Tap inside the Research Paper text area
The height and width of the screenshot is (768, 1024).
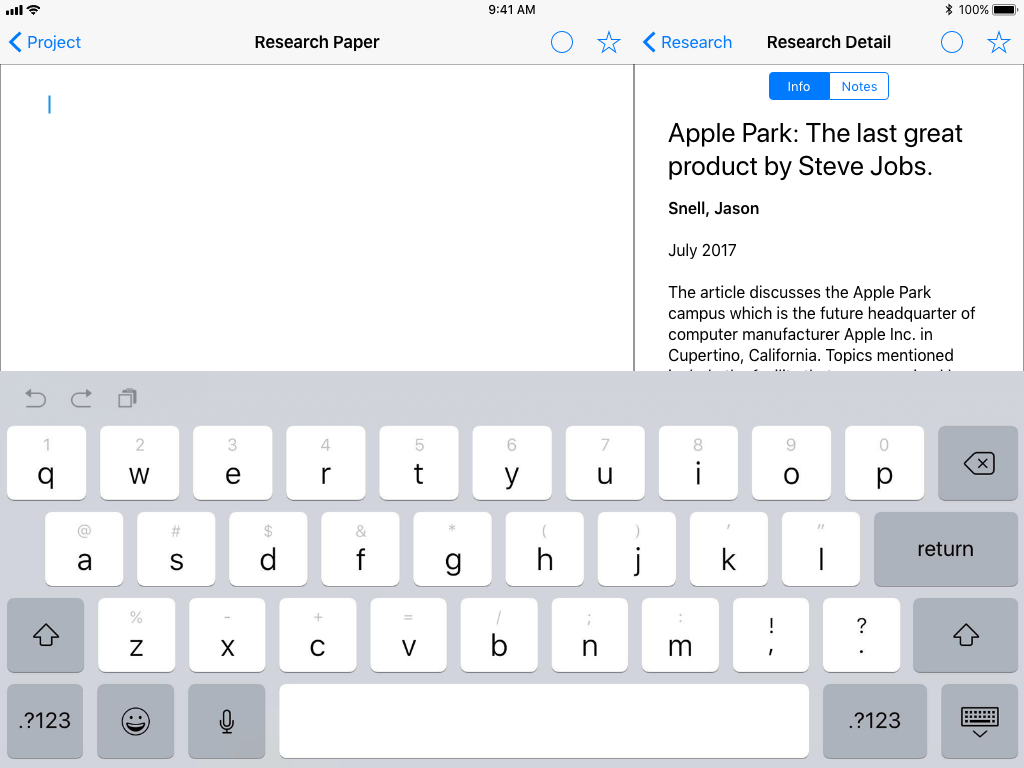pyautogui.click(x=317, y=217)
